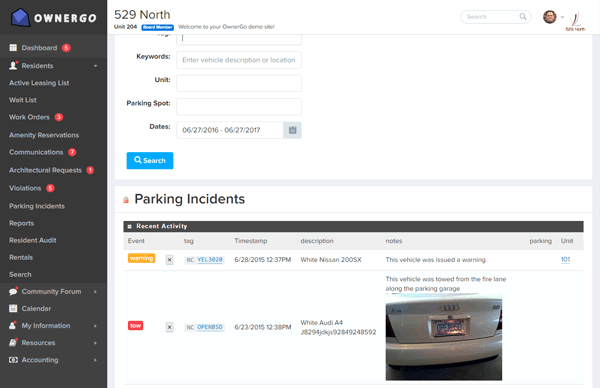Open the Dashboard icon in sidebar

(x=13, y=47)
